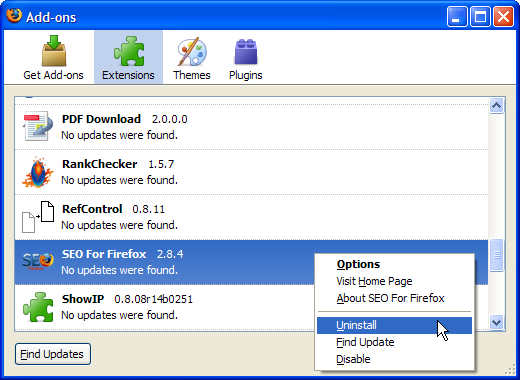Open the Plugins lego brick icon
This screenshot has width=520, height=380.
(x=246, y=51)
